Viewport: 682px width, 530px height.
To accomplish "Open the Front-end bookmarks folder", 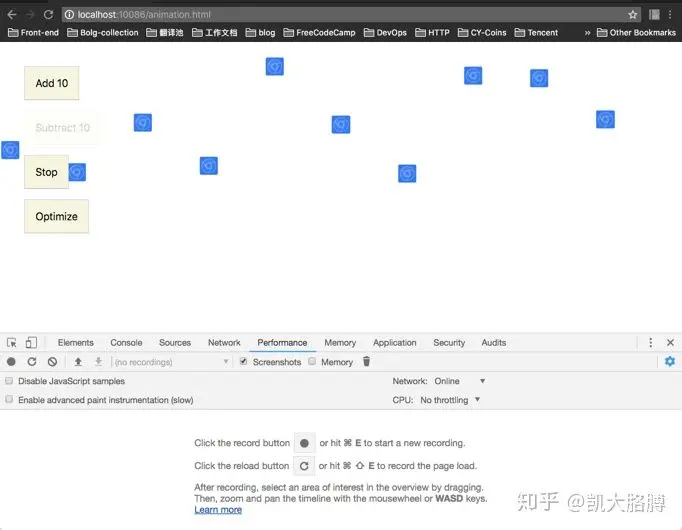I will tap(33, 33).
